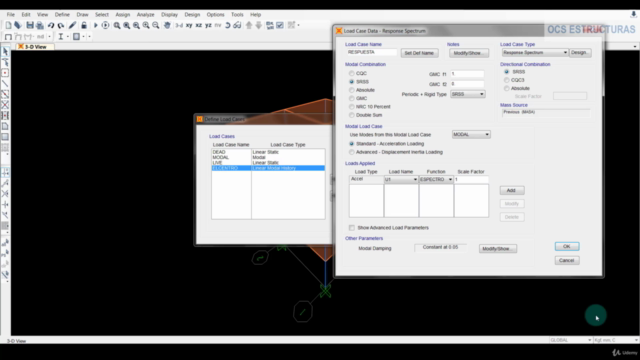This screenshot has width=640, height=360.
Task: Click the Load Case Name input field
Action: (371, 53)
